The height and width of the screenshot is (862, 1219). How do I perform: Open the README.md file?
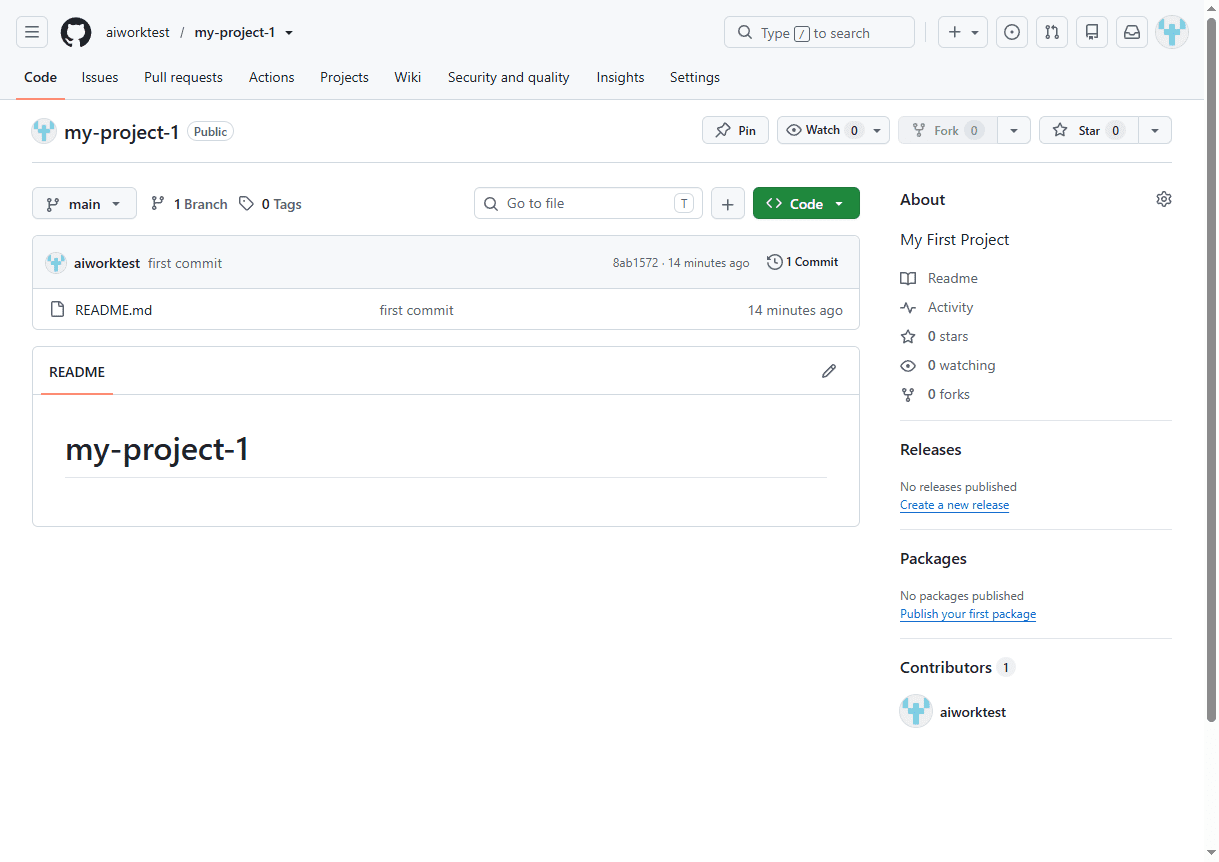[x=114, y=310]
